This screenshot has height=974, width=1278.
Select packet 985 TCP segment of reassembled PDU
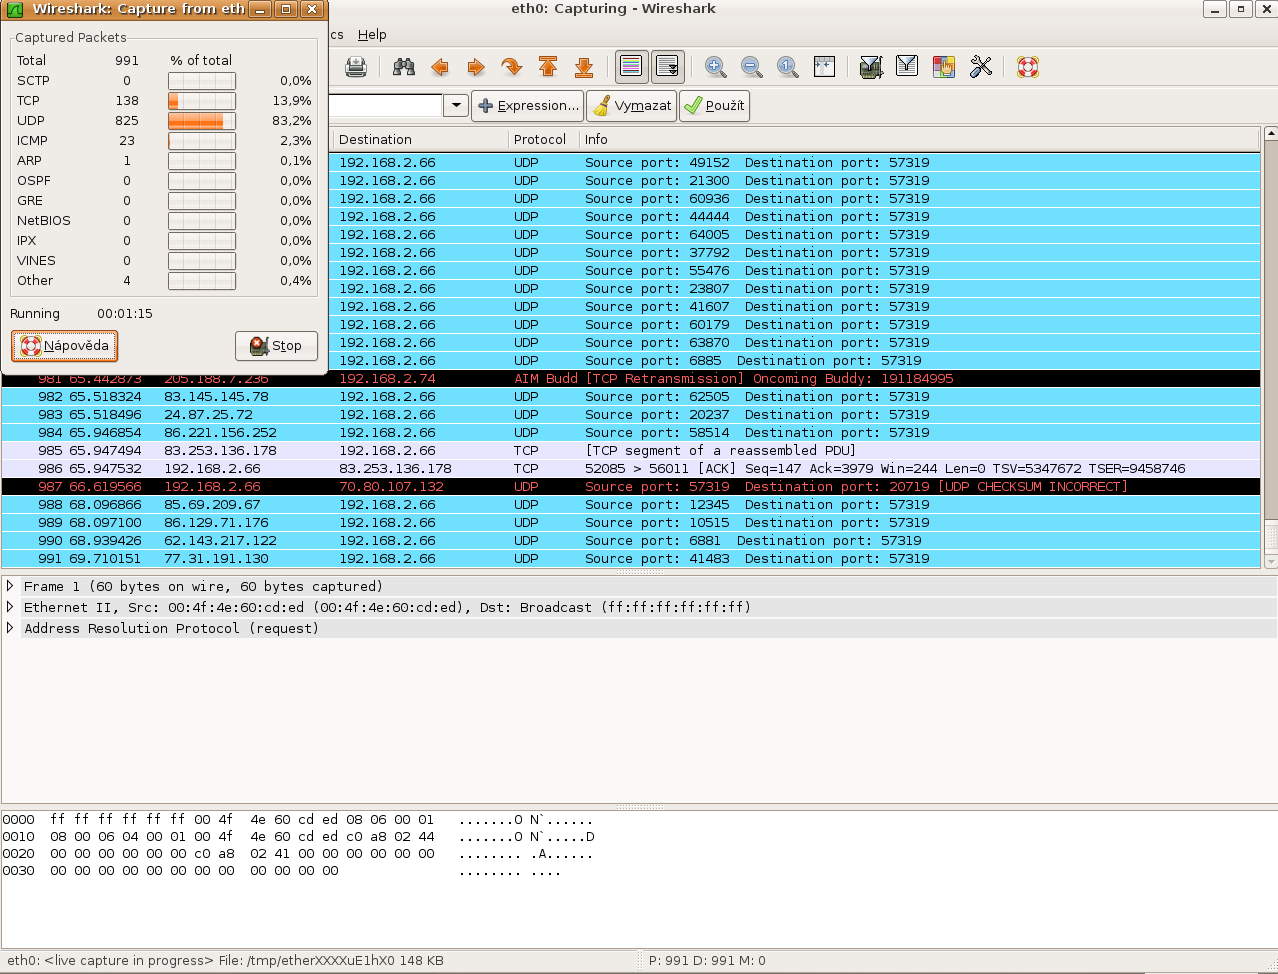[631, 451]
